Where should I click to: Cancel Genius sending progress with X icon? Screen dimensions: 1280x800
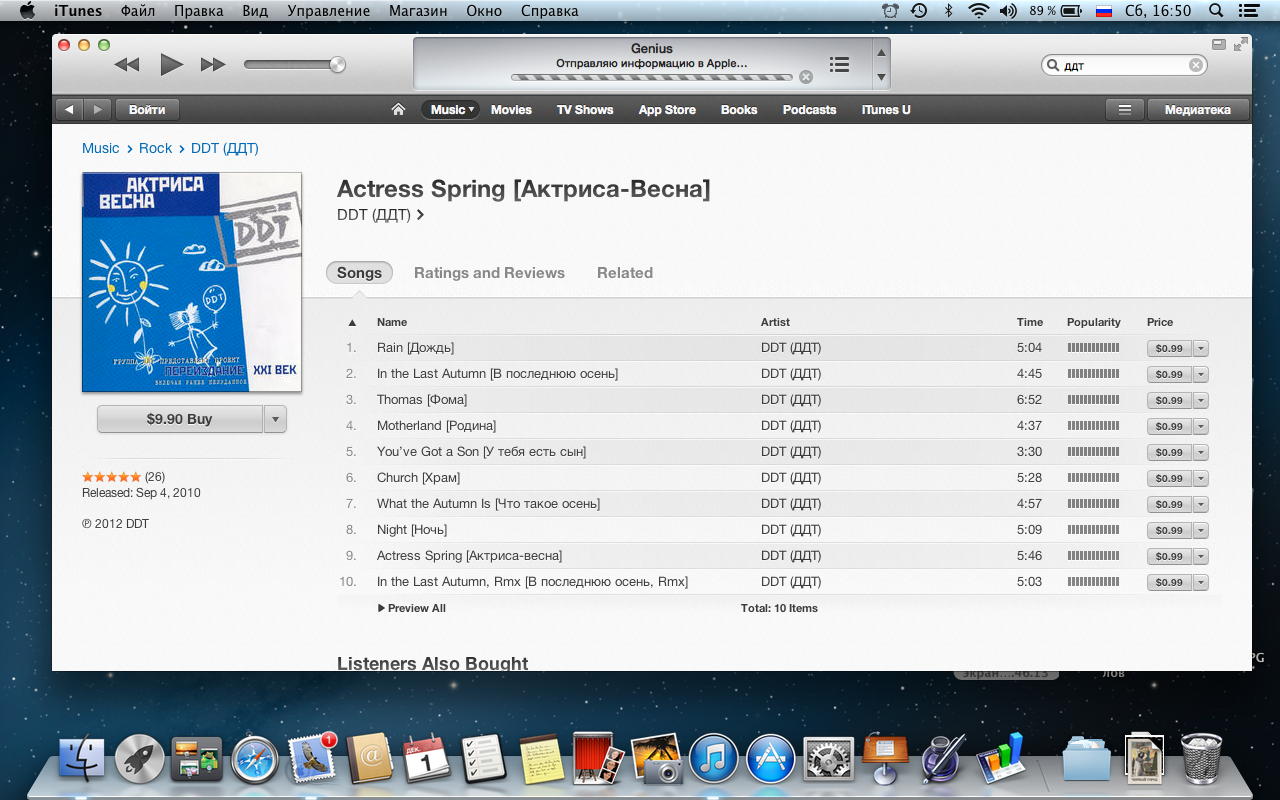[806, 77]
